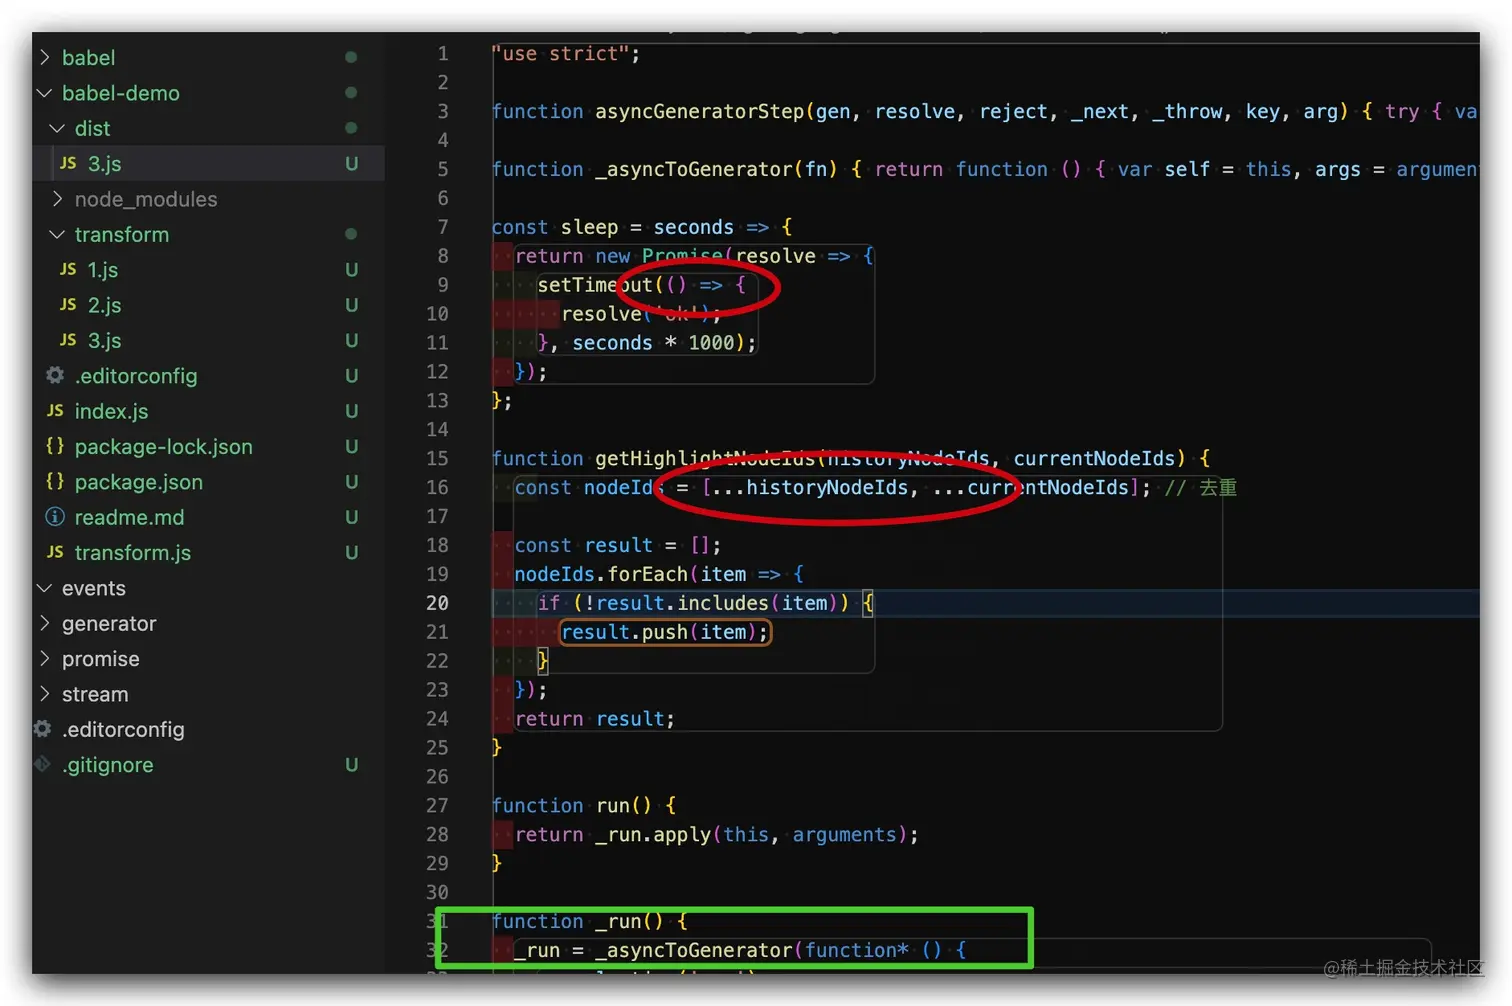
Task: Expand the promise folder
Action: click(x=44, y=658)
